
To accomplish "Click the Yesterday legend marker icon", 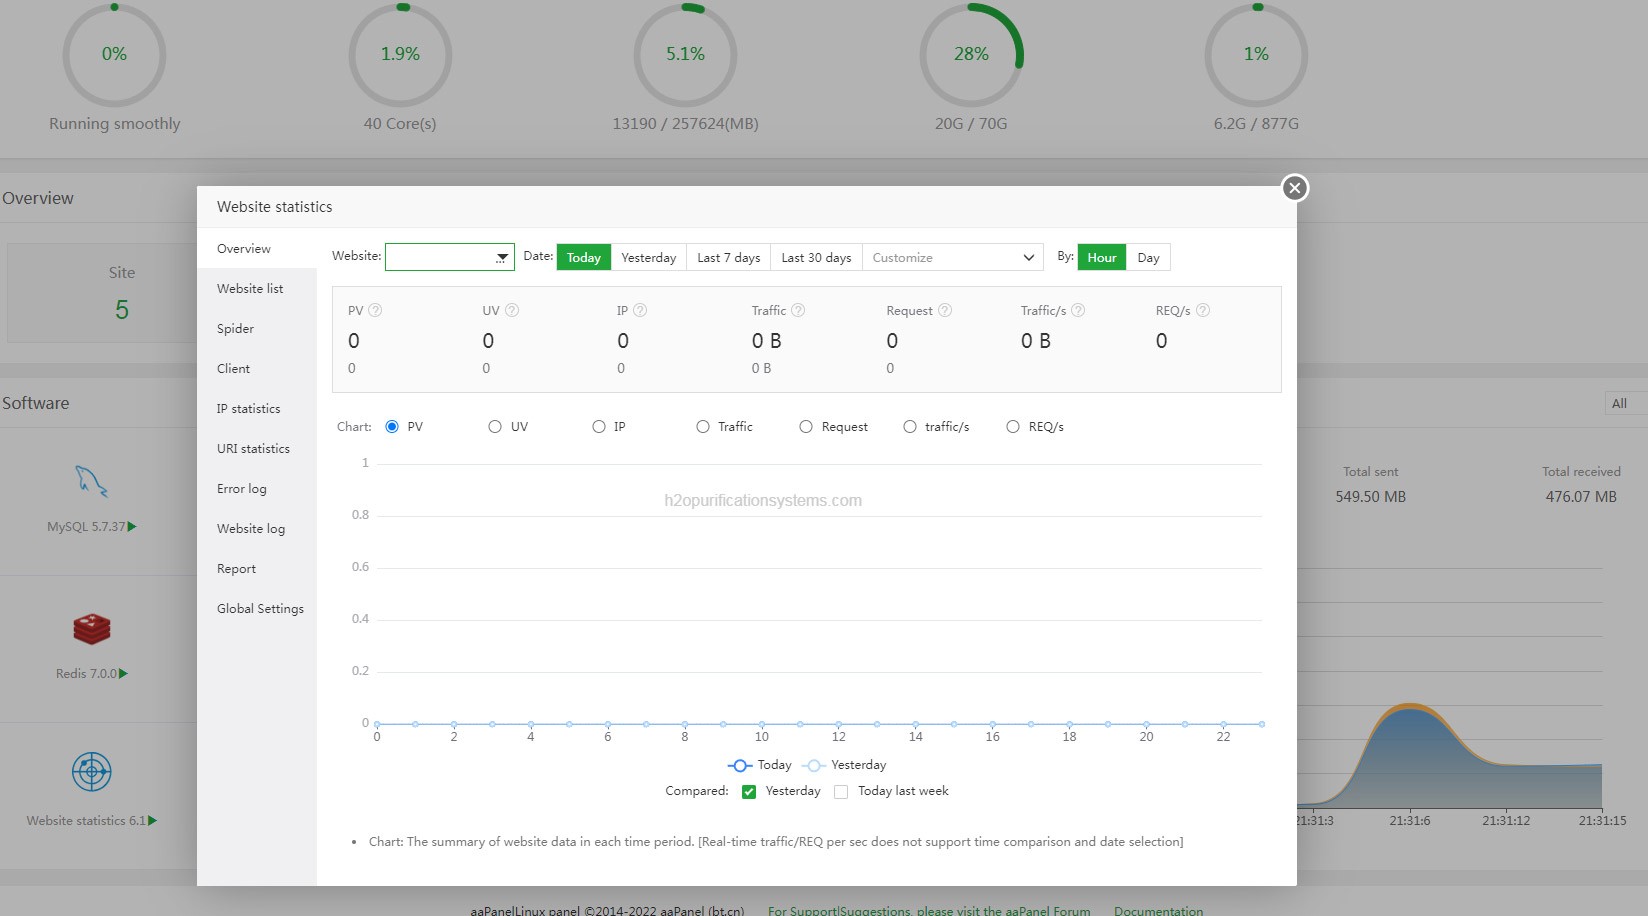I will point(814,766).
